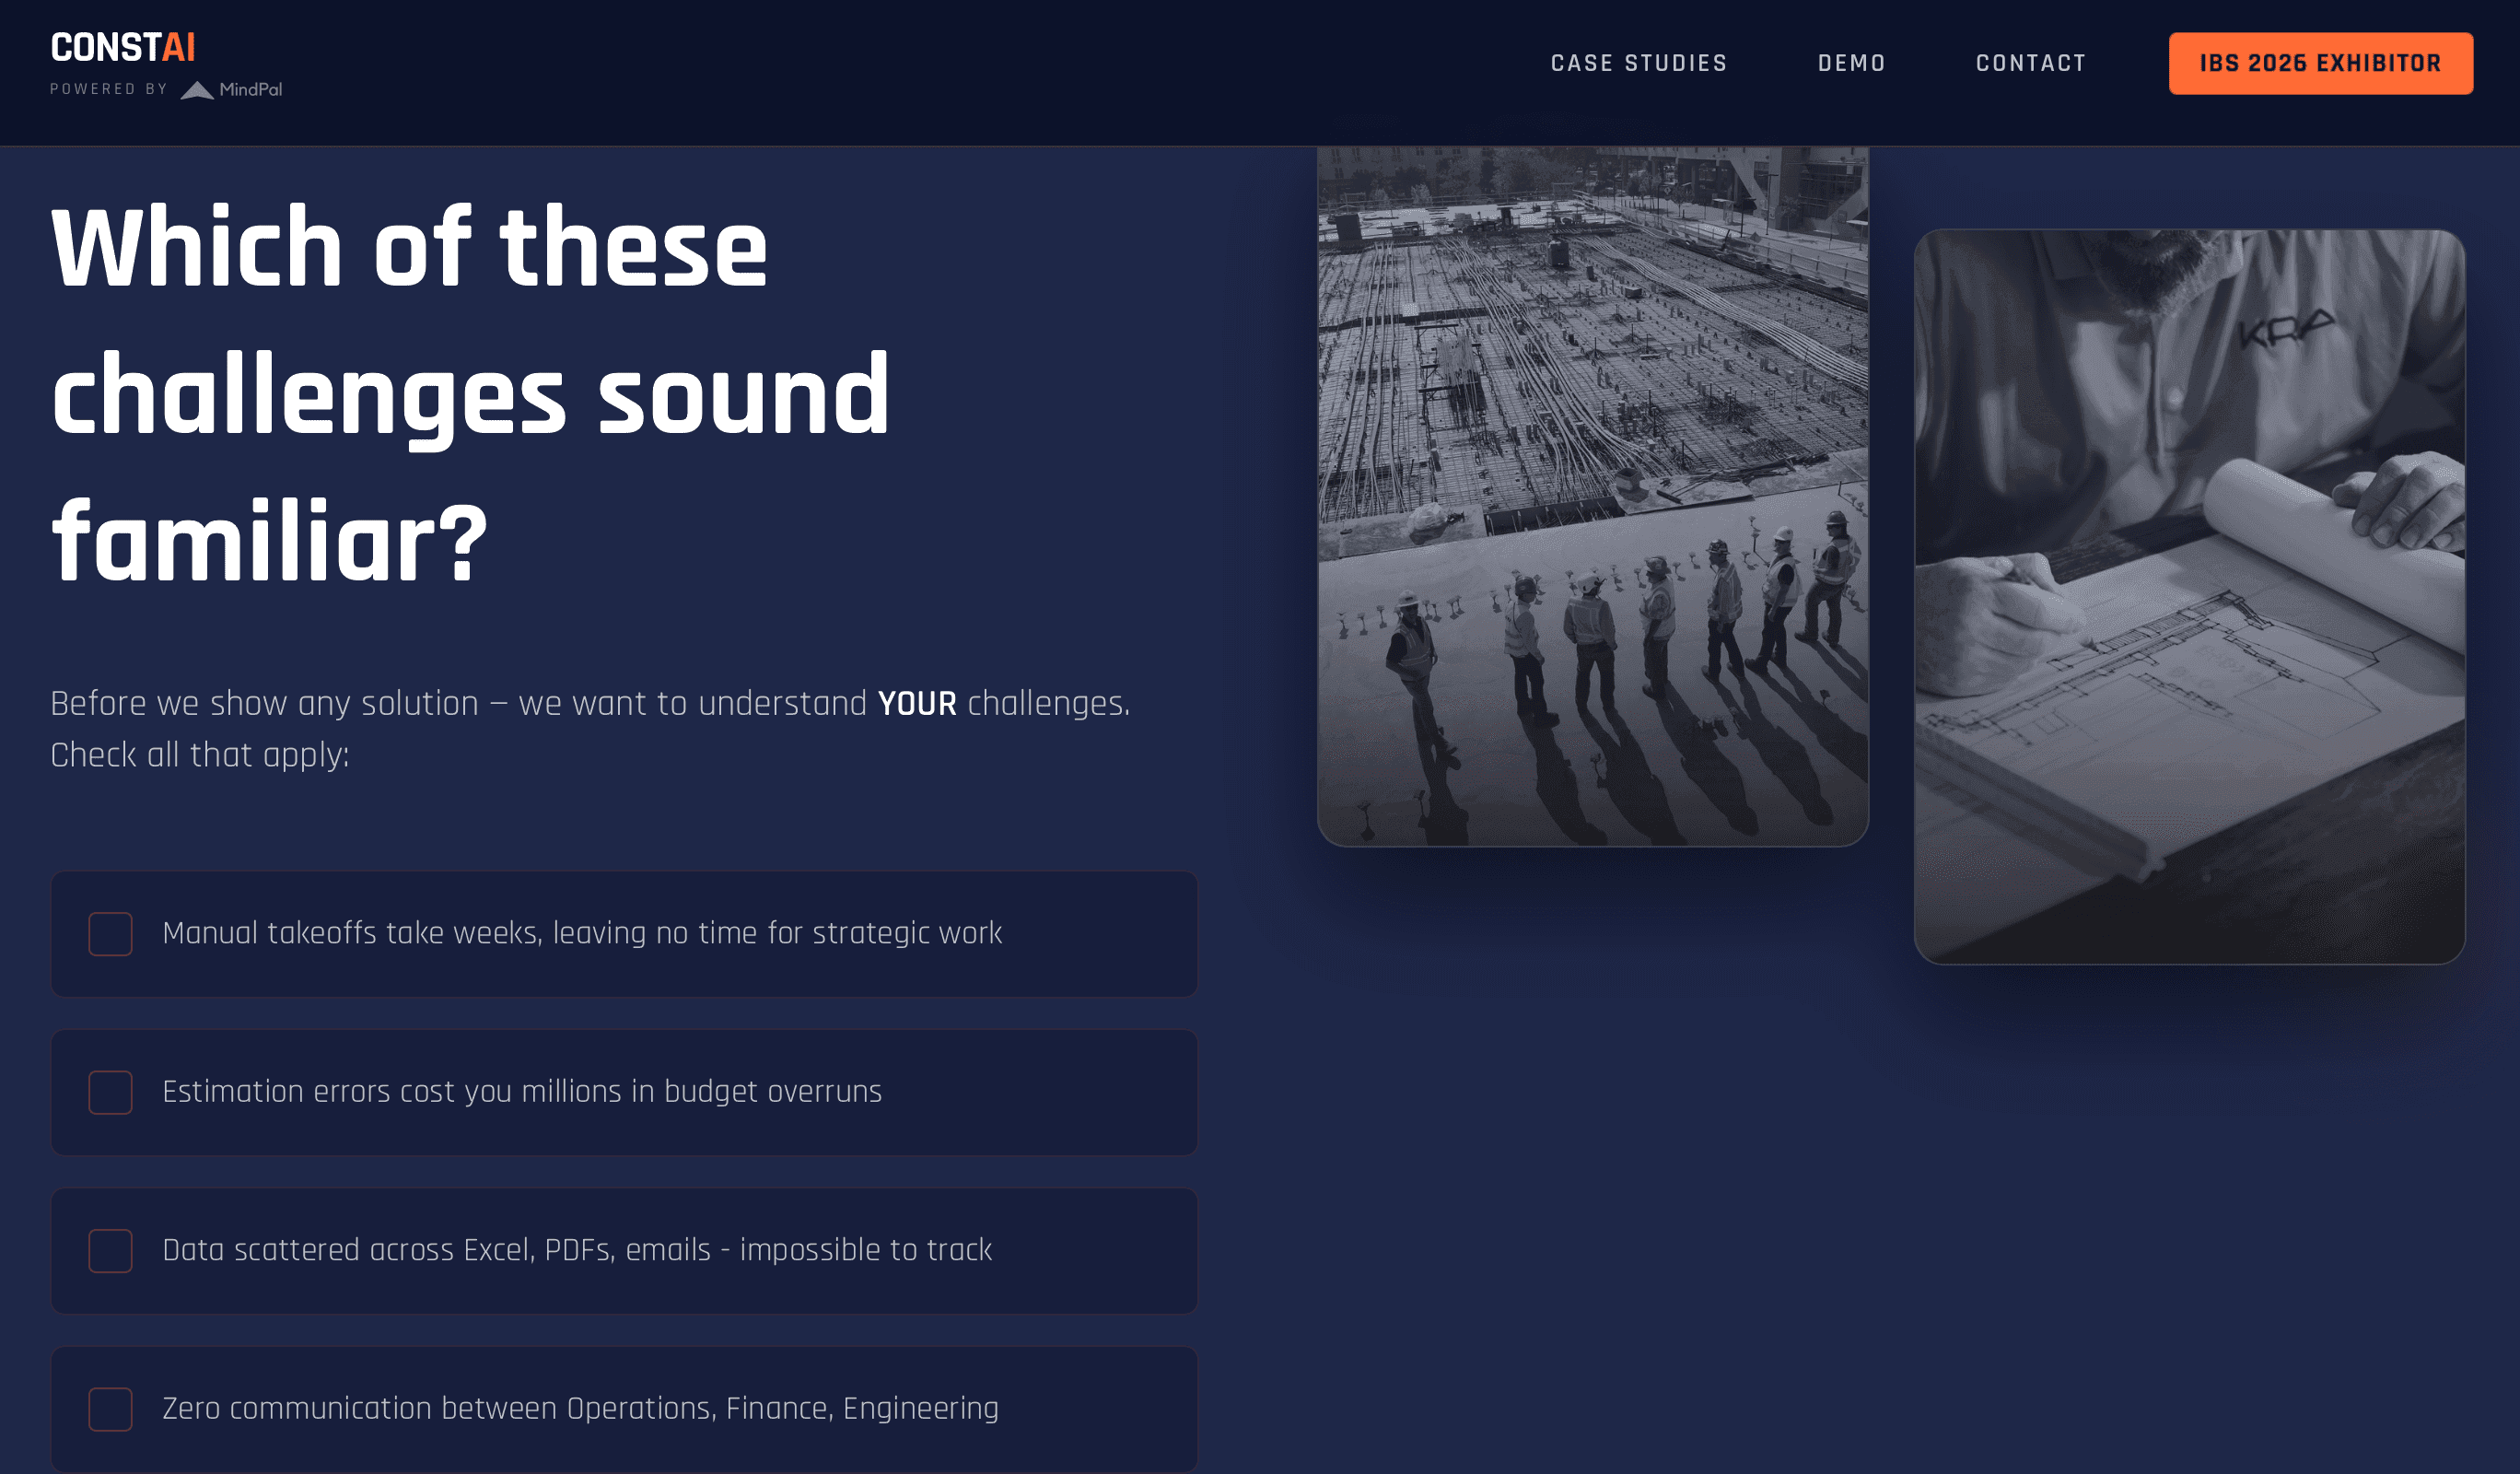The width and height of the screenshot is (2520, 1474).
Task: Click the CONSTAI logo
Action: coord(123,47)
